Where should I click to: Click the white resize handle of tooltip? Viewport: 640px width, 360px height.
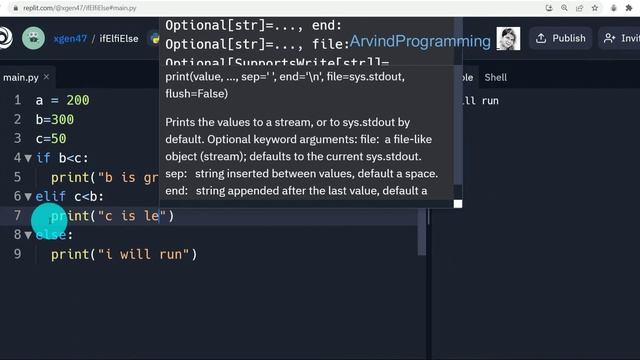(x=458, y=204)
